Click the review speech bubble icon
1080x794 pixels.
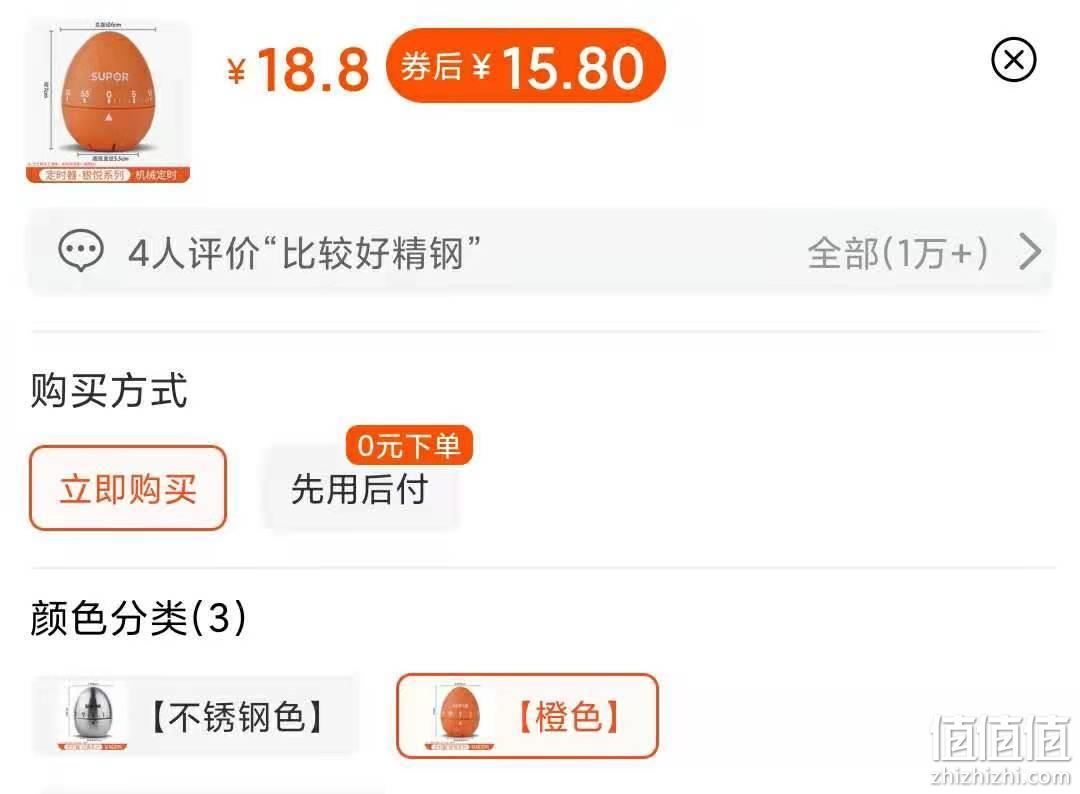coord(81,251)
